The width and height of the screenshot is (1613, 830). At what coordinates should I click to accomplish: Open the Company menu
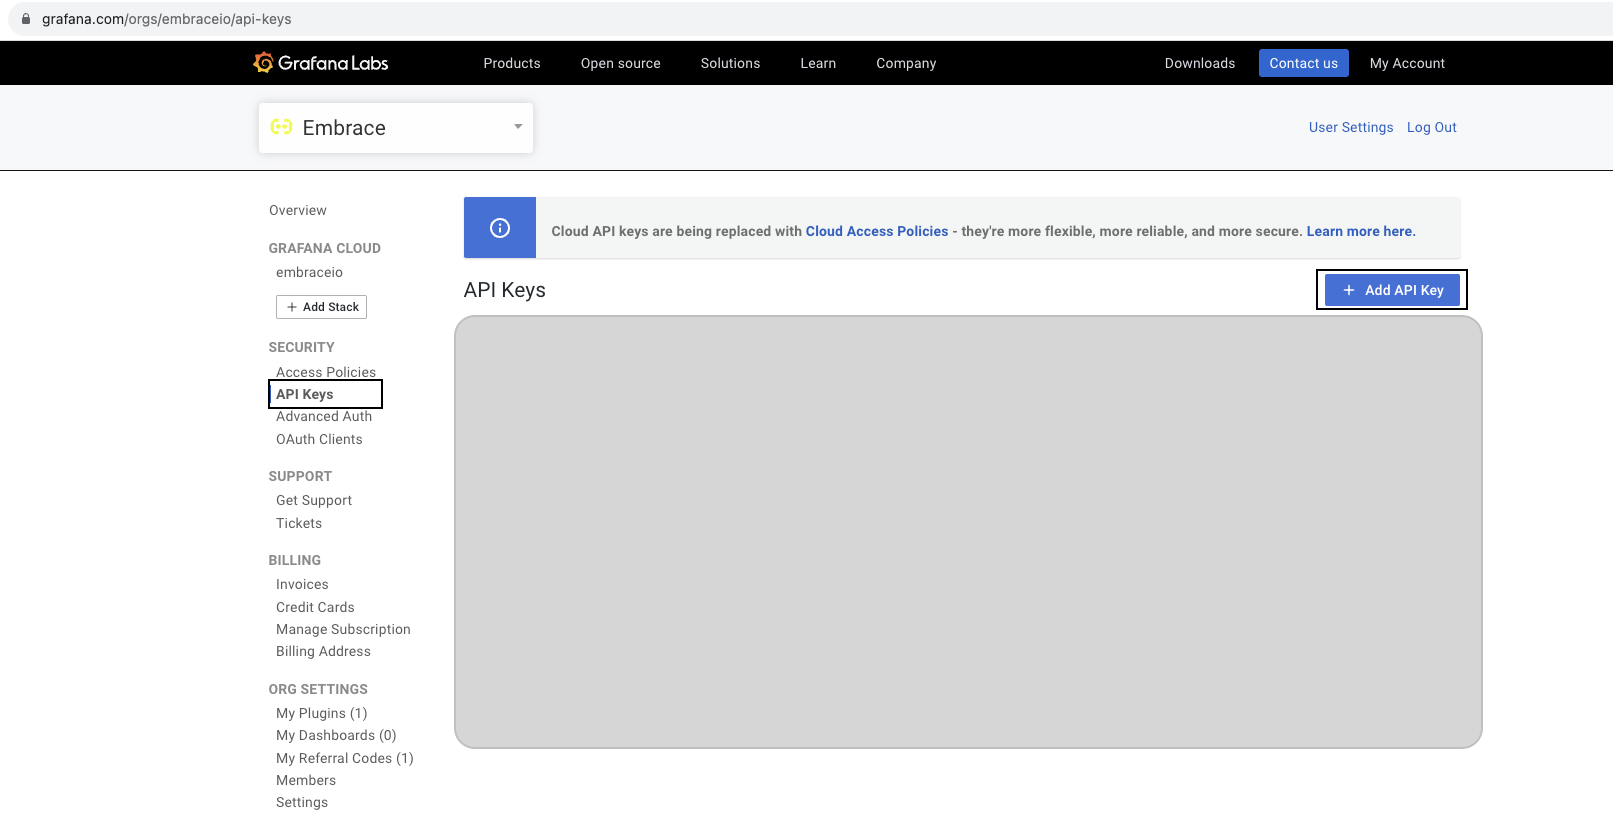click(x=906, y=63)
